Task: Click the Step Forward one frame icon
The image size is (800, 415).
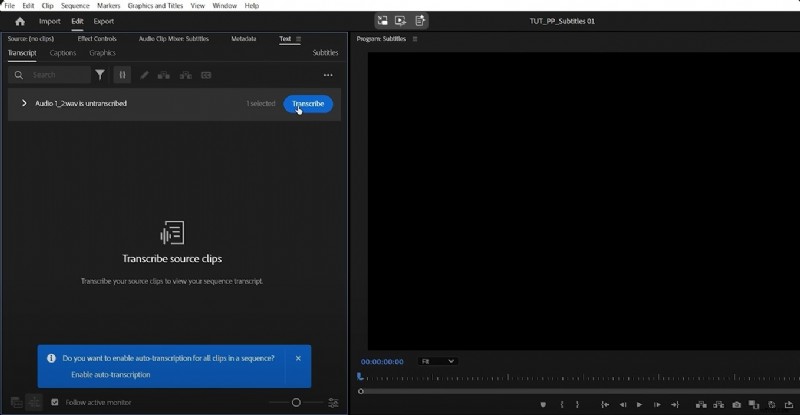Action: click(657, 405)
